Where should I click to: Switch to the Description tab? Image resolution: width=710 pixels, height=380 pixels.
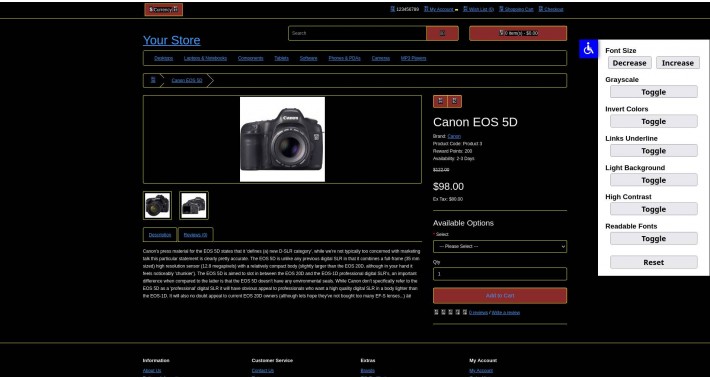click(160, 235)
